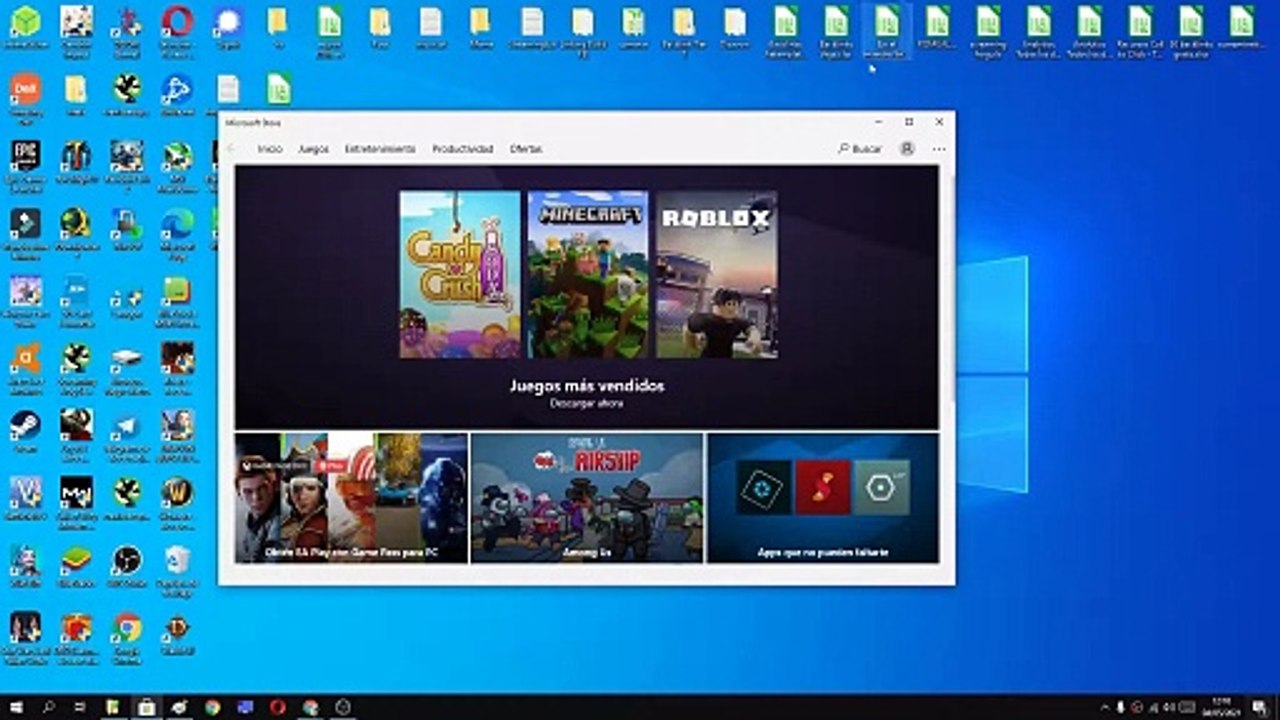Screen dimensions: 1280x720
Task: Open taskbar search magnifier
Action: (48, 708)
